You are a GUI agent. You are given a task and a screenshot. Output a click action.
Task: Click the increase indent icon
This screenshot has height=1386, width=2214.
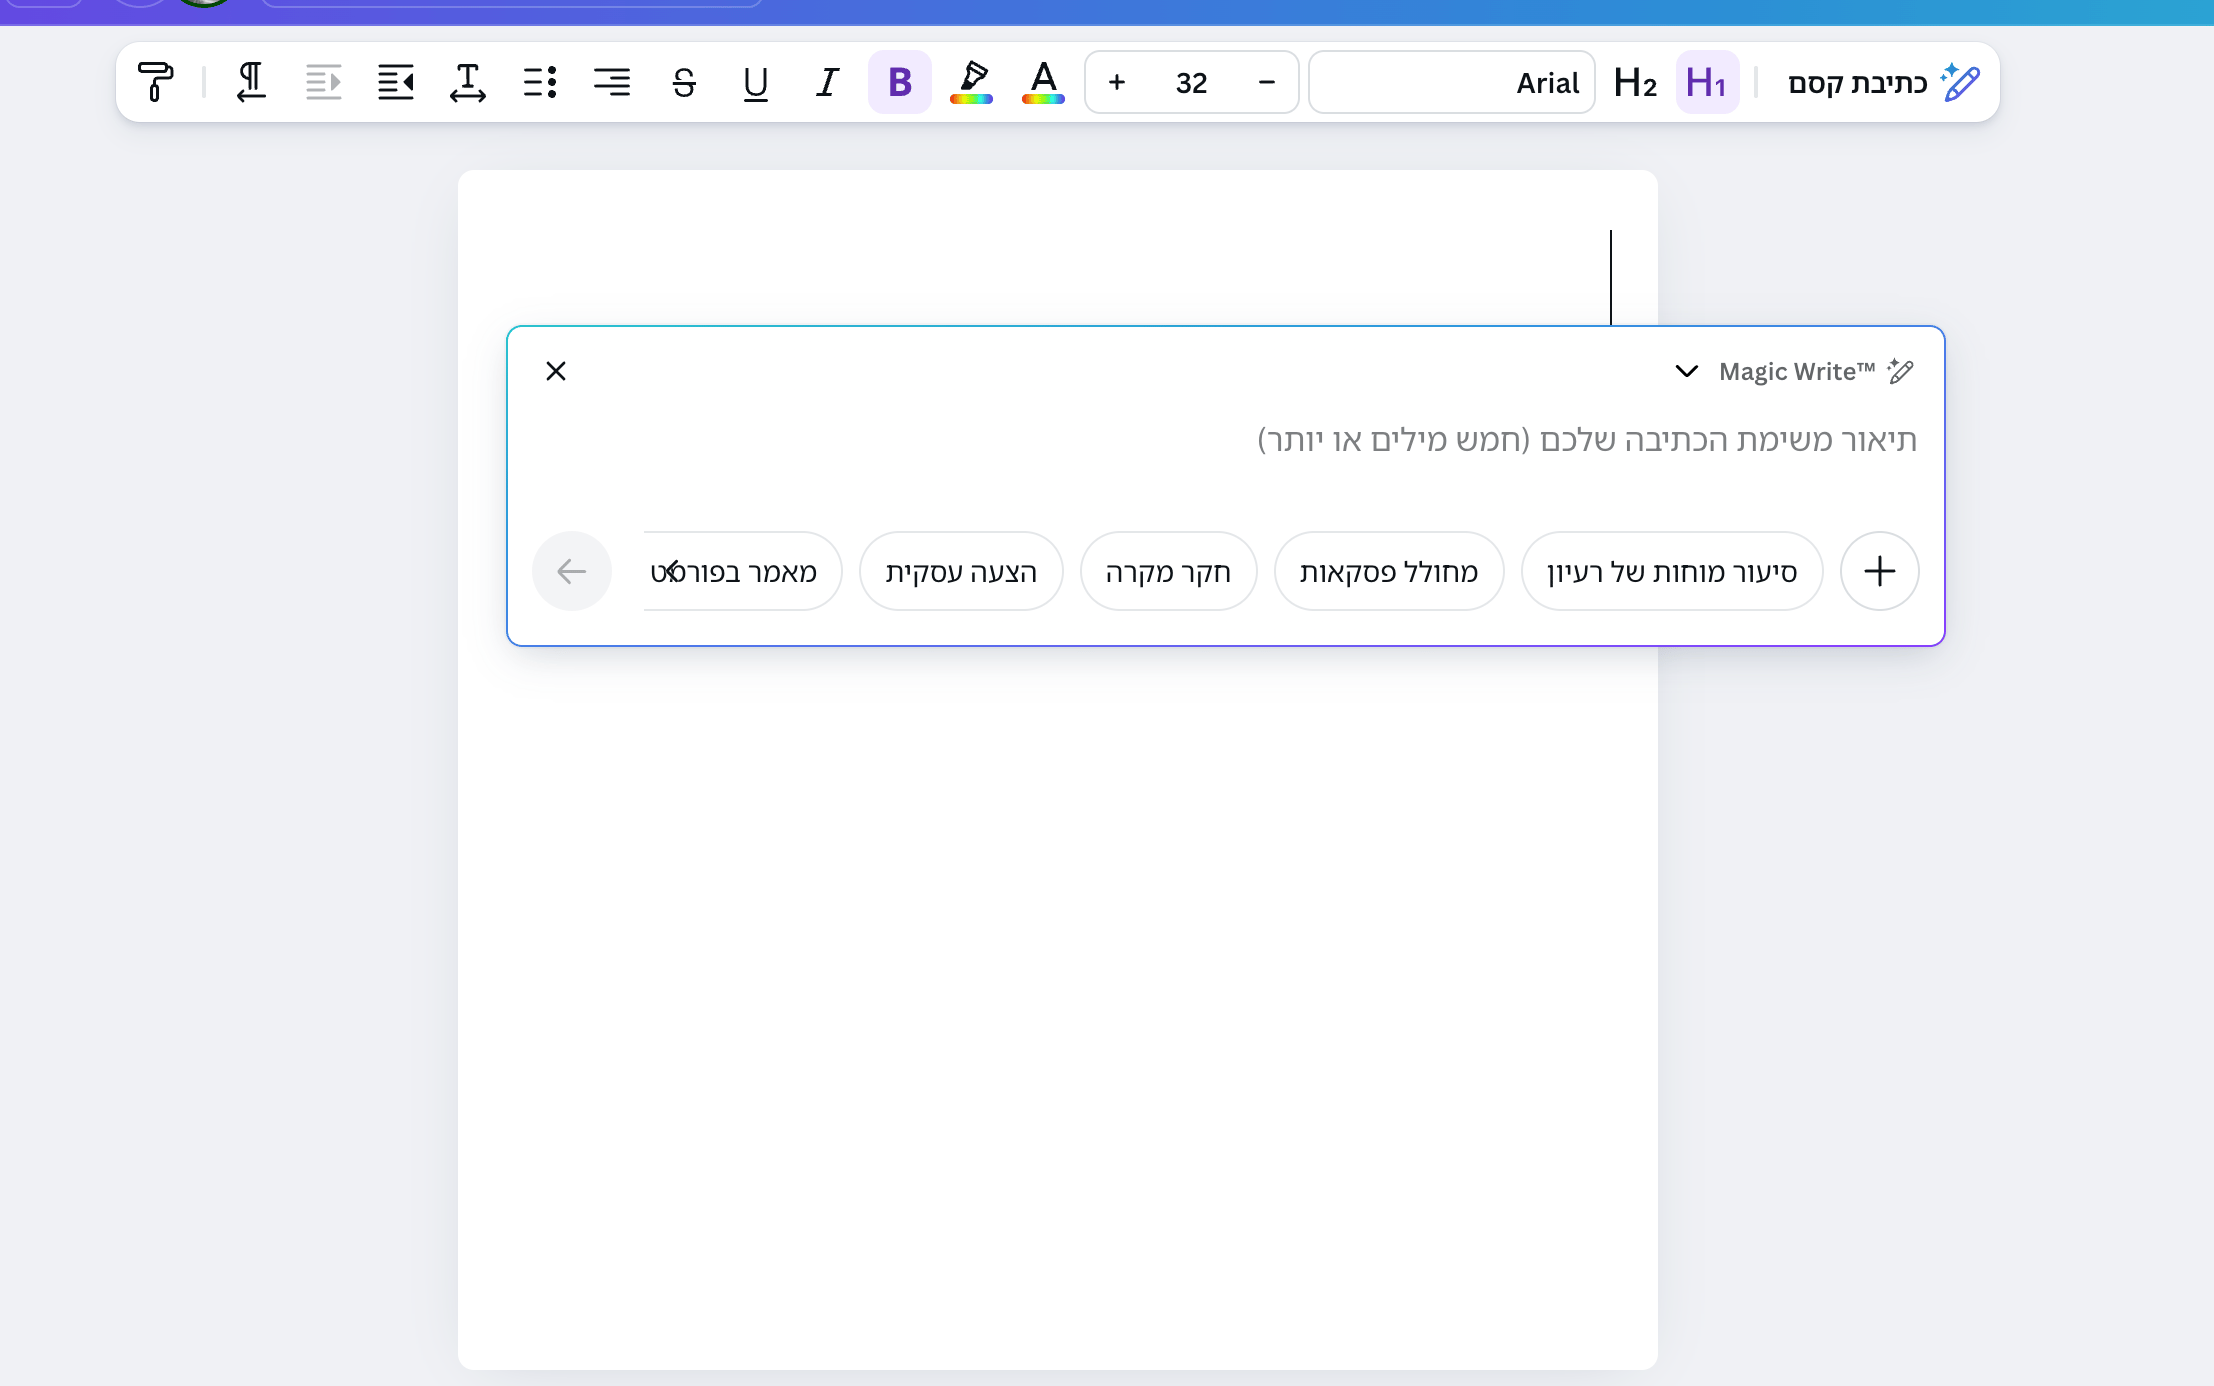click(396, 82)
